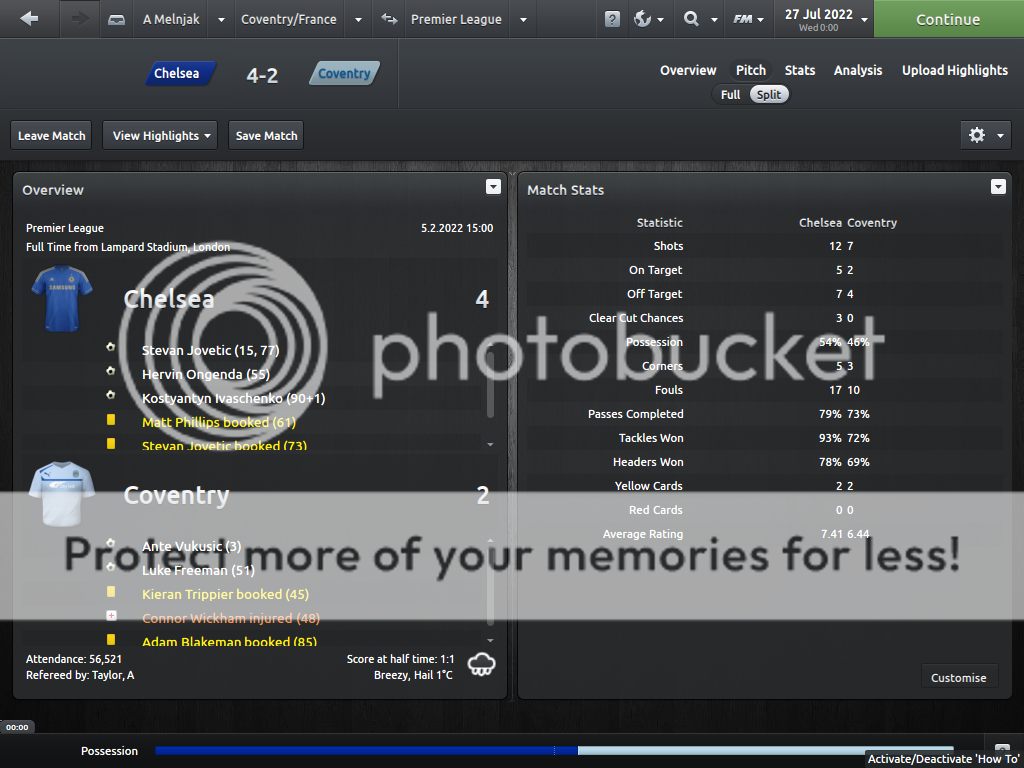Open the View Highlights dropdown
The image size is (1024, 768).
pos(162,135)
